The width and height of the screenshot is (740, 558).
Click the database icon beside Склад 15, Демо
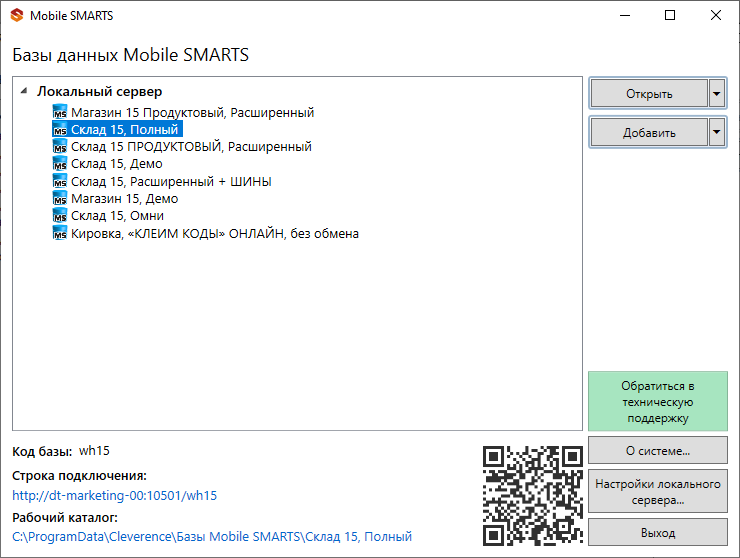[59, 164]
